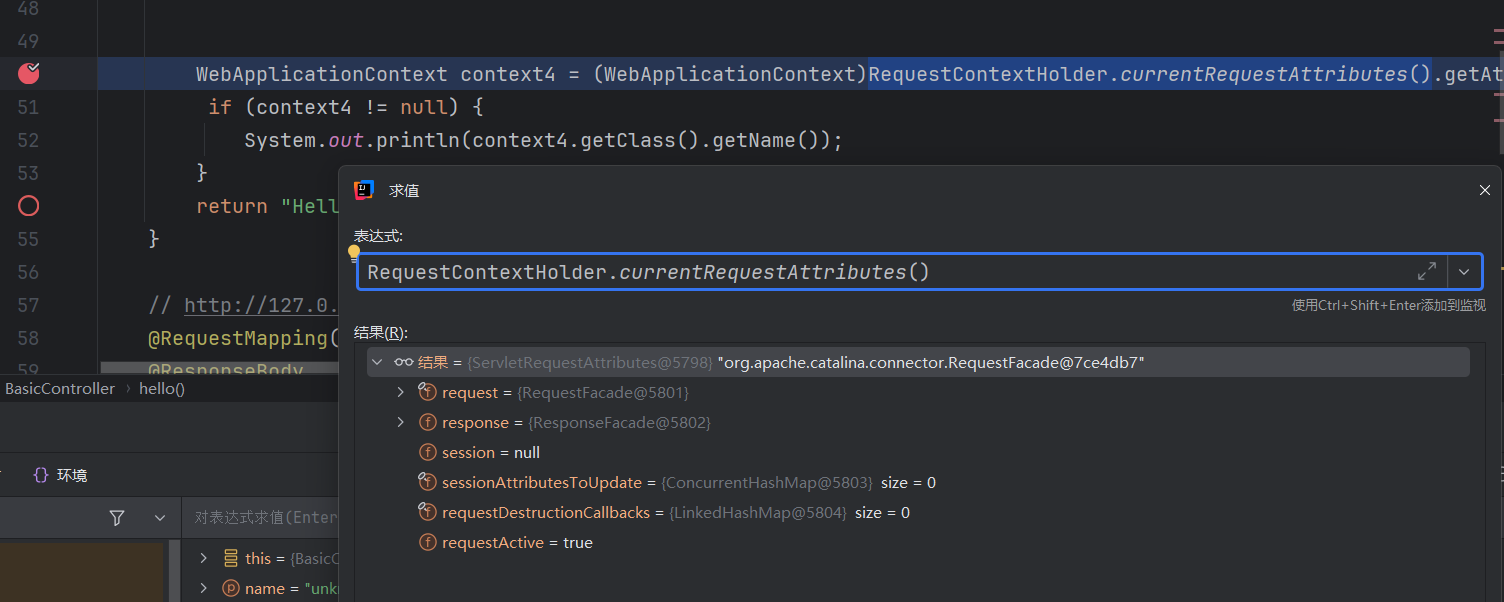The image size is (1504, 602).
Task: Collapse the ServletRequestAttributes result node
Action: pyautogui.click(x=377, y=362)
